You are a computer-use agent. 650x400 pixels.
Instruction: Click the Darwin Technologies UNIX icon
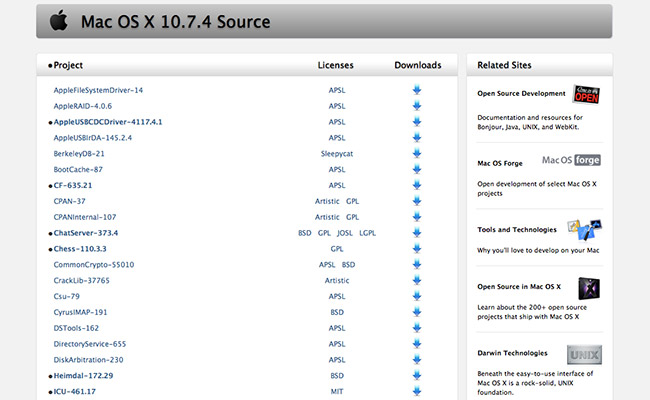(584, 355)
